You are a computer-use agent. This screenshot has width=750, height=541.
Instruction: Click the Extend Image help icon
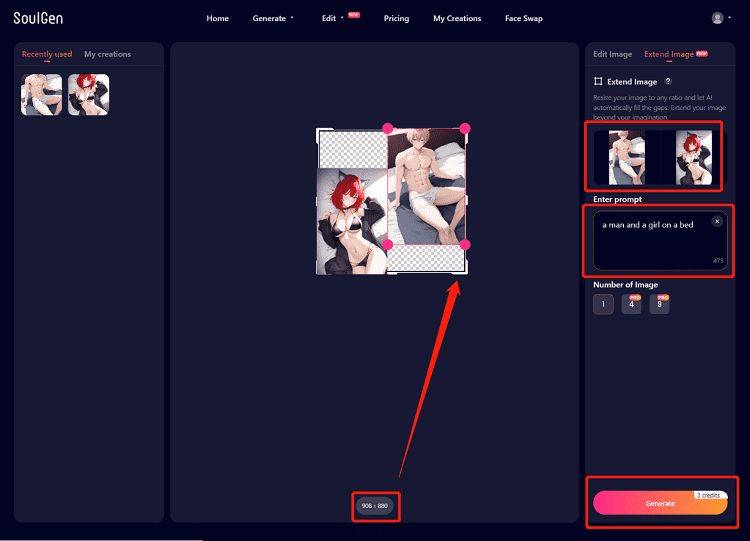[668, 81]
